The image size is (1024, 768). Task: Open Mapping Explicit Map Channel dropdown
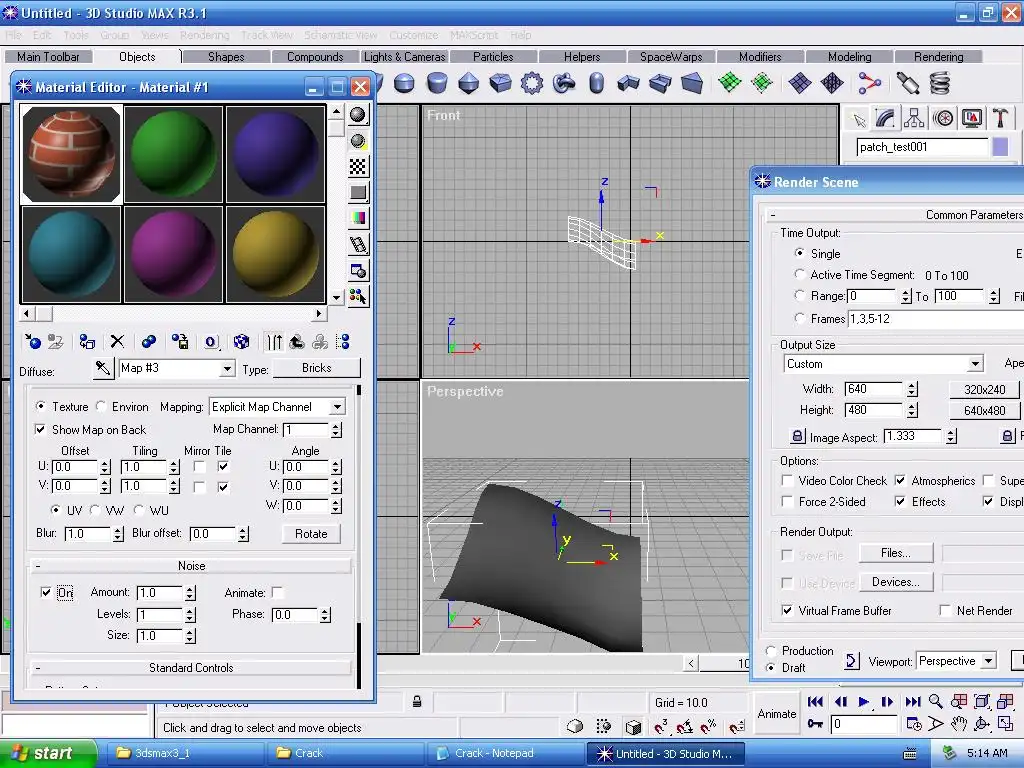click(x=337, y=407)
